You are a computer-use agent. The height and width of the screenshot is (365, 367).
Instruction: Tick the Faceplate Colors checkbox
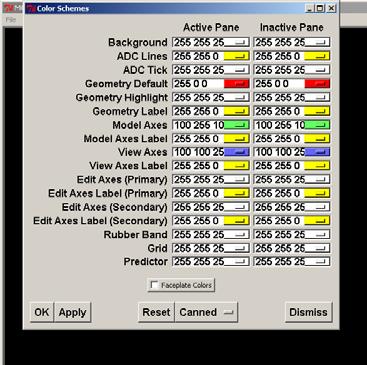pos(154,285)
